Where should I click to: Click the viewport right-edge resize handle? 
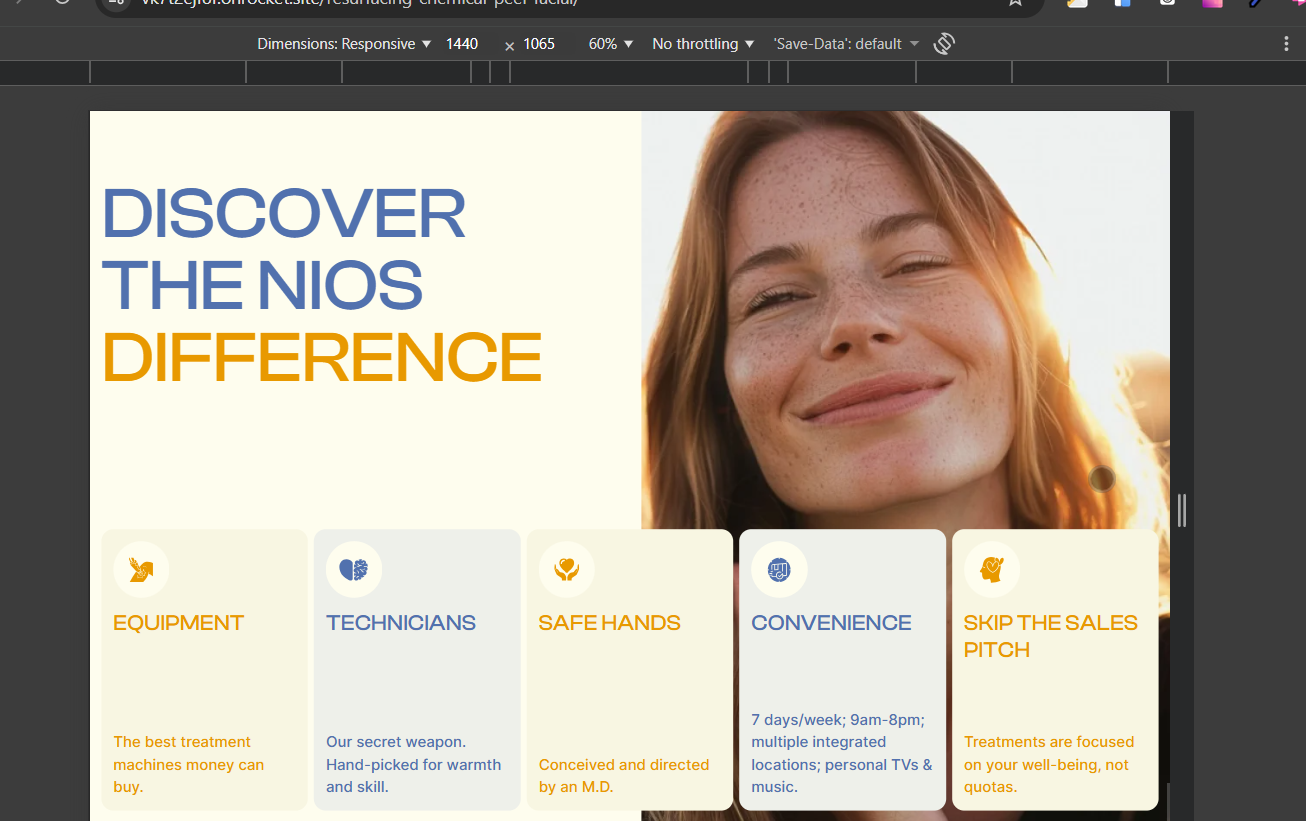pos(1182,510)
